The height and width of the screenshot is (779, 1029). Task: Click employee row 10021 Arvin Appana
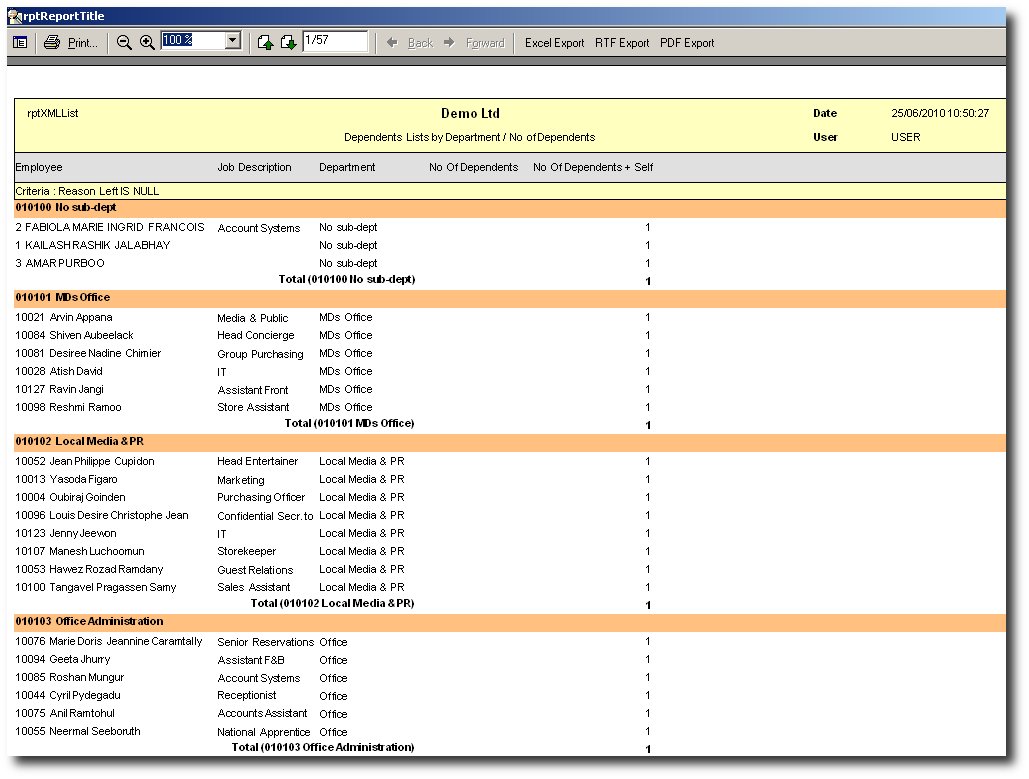[64, 318]
